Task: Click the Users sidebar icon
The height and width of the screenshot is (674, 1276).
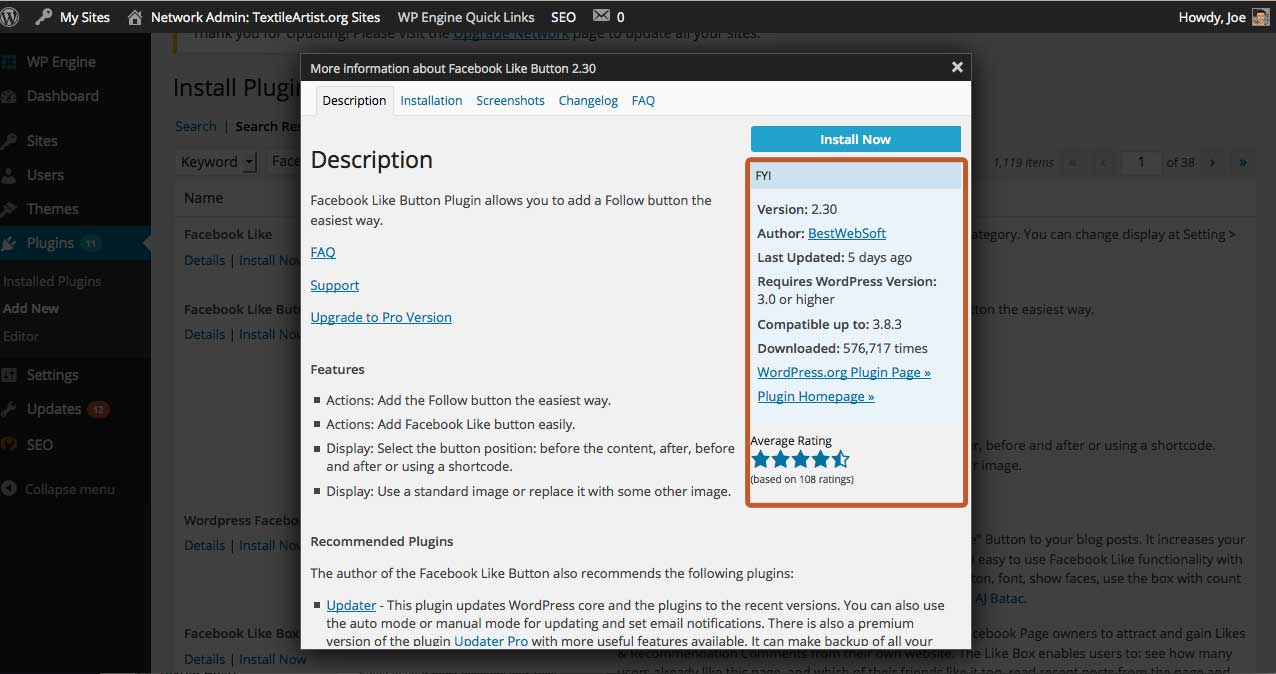Action: pos(9,175)
